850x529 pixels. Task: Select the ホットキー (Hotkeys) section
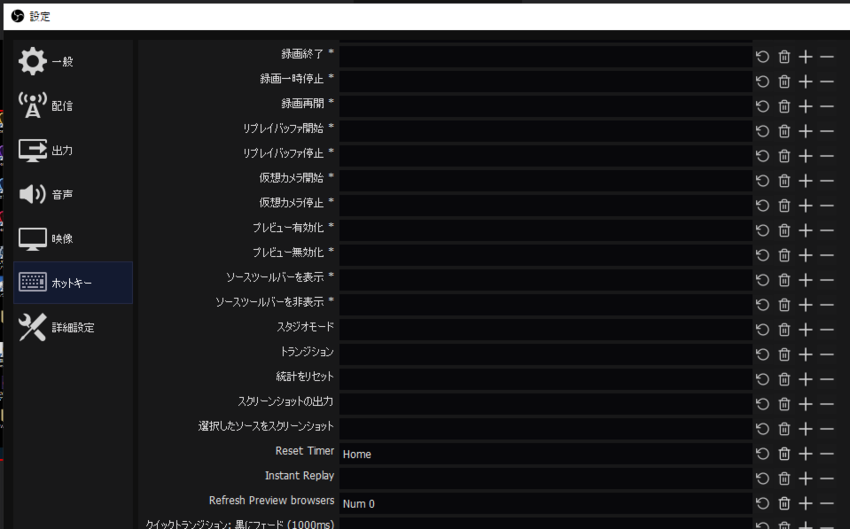[73, 282]
